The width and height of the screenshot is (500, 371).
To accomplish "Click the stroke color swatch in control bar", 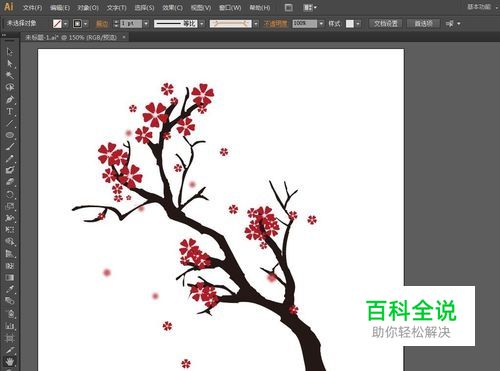I will 78,24.
